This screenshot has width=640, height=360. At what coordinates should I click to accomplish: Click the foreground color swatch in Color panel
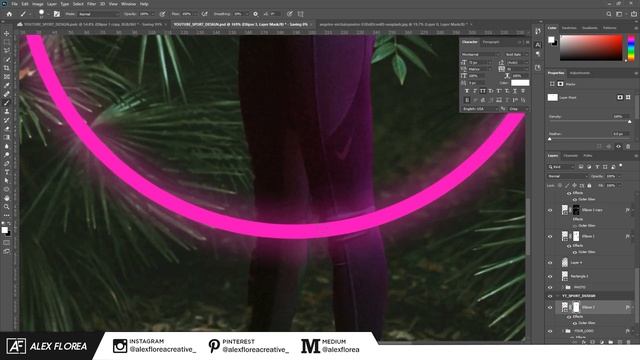[551, 39]
